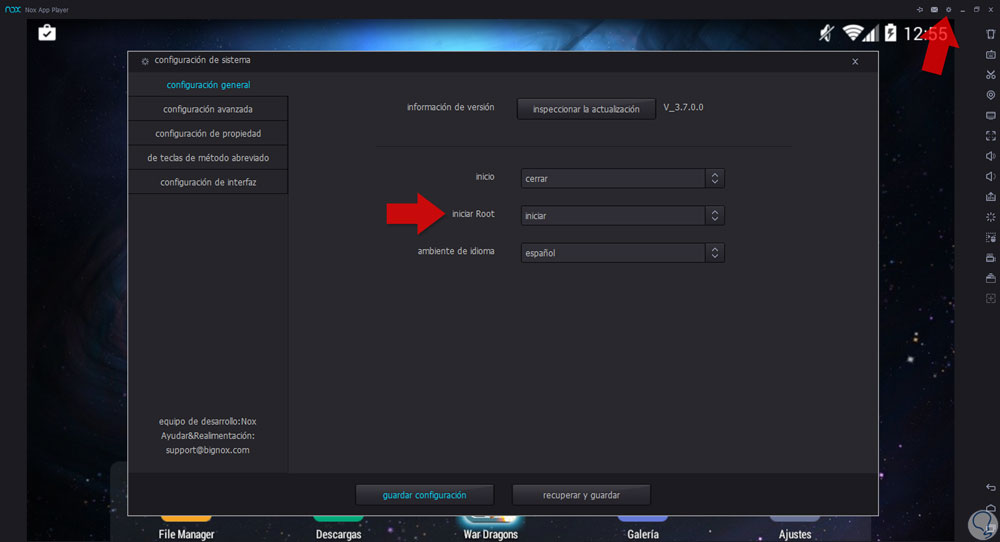The width and height of the screenshot is (1000, 542).
Task: Click the add-more plus icon in sidebar
Action: (x=990, y=298)
